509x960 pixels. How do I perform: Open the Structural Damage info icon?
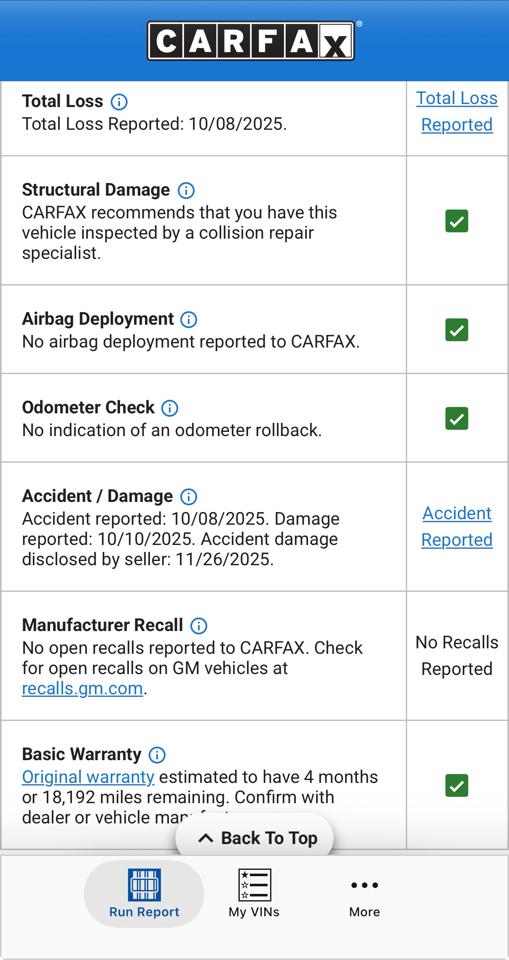tap(186, 190)
